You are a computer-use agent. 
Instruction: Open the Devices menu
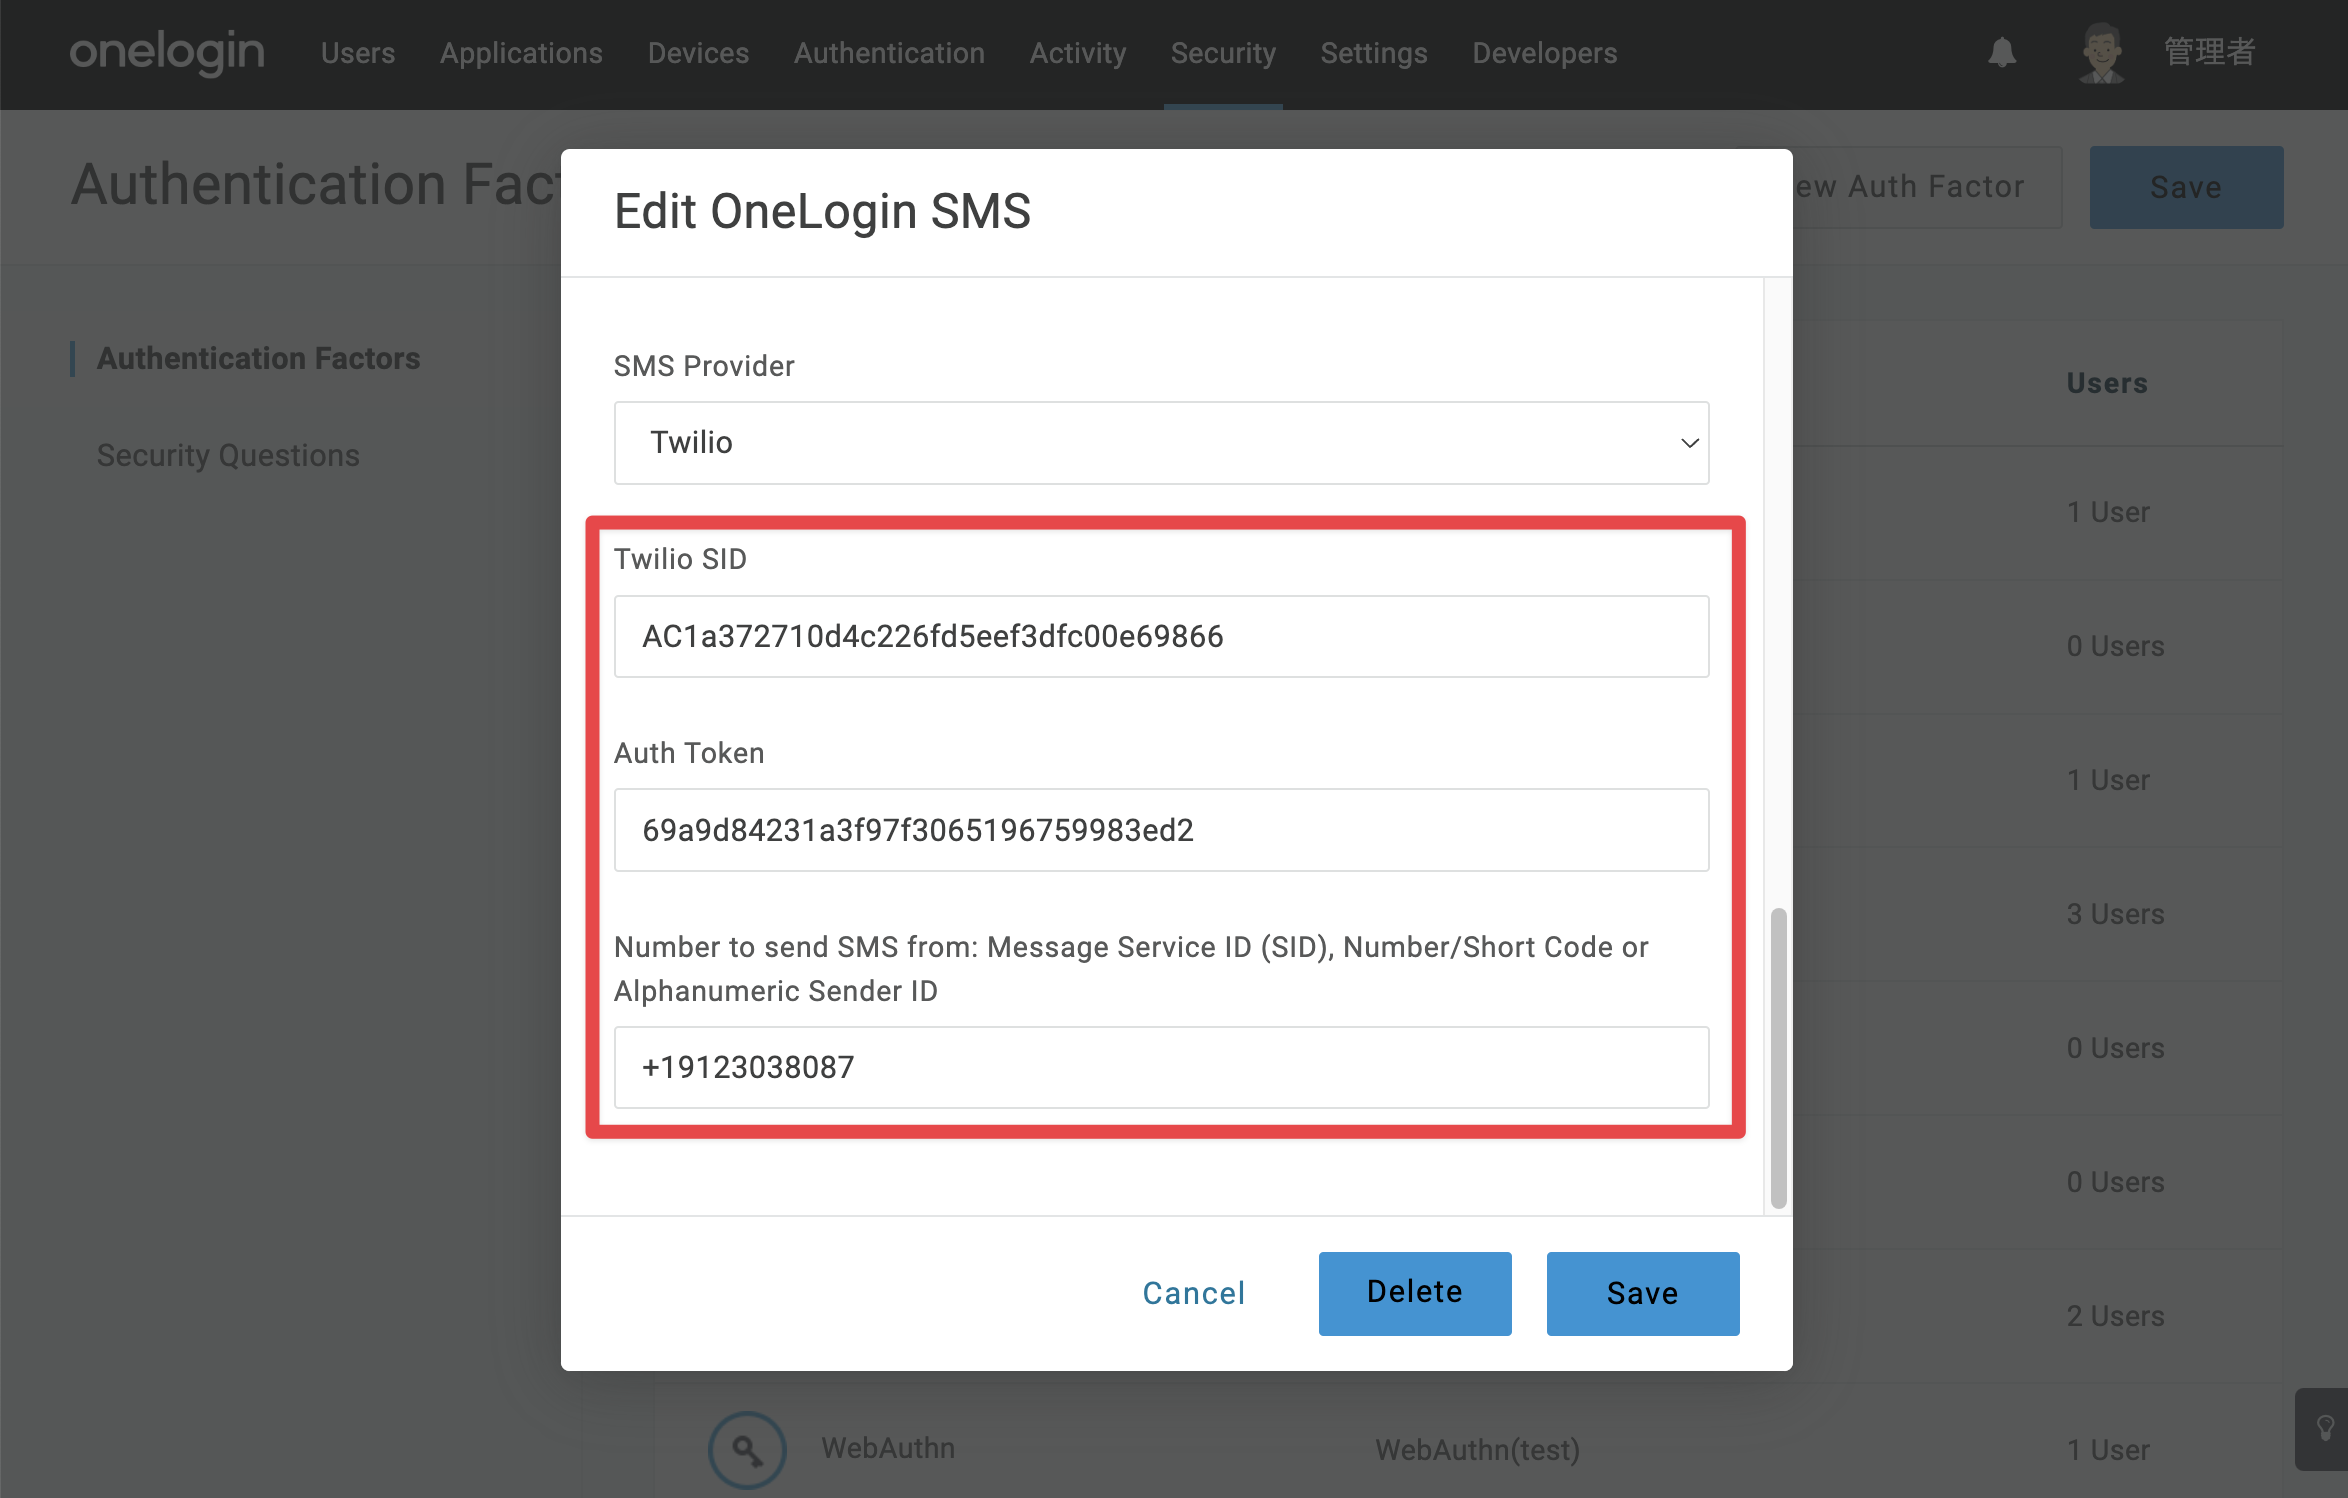click(x=698, y=52)
